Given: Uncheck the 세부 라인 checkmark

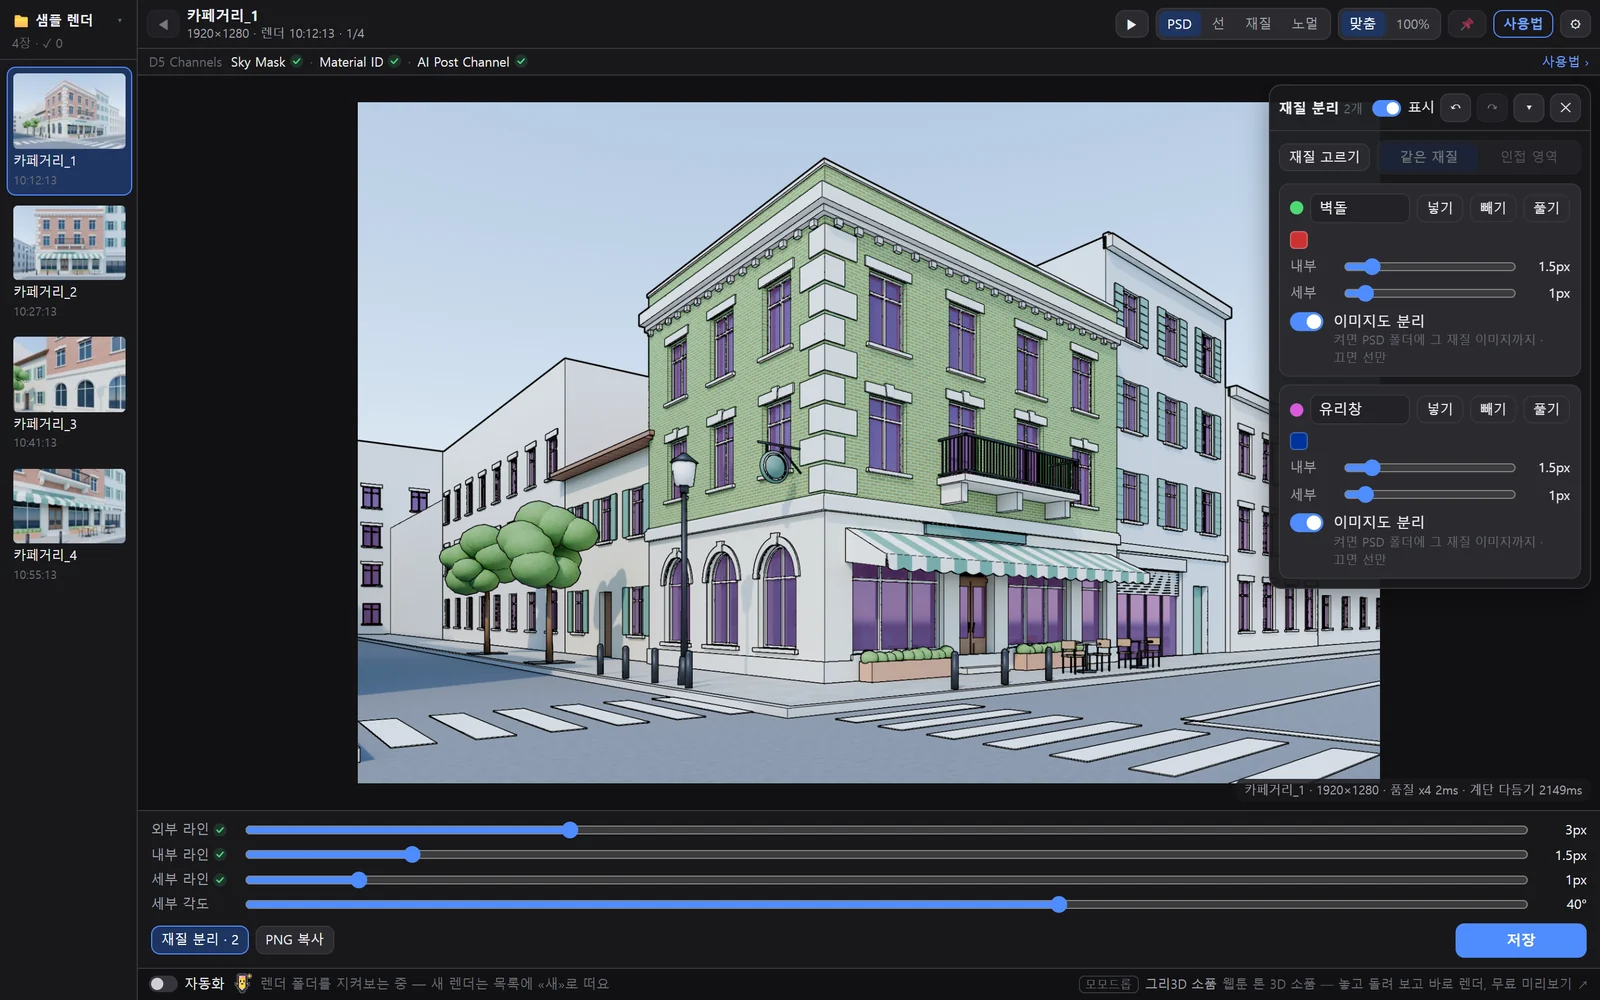Looking at the screenshot, I should pos(220,880).
